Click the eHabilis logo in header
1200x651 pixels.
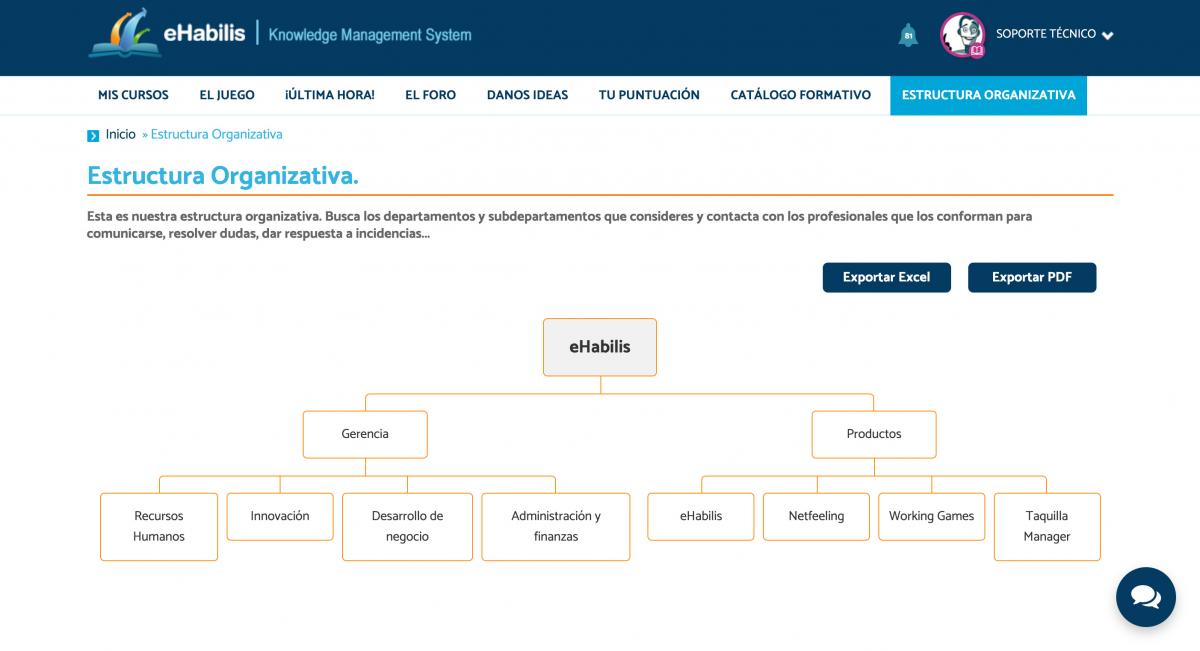pos(167,34)
